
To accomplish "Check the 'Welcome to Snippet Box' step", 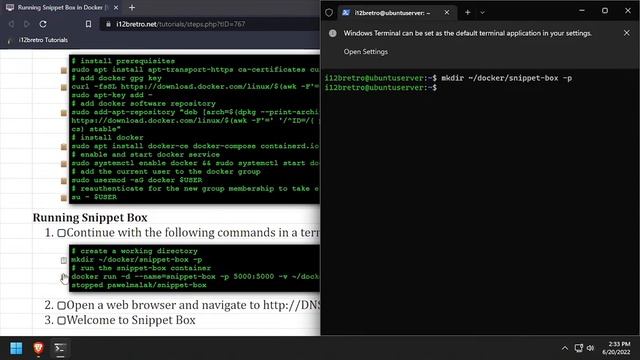I will click(62, 320).
